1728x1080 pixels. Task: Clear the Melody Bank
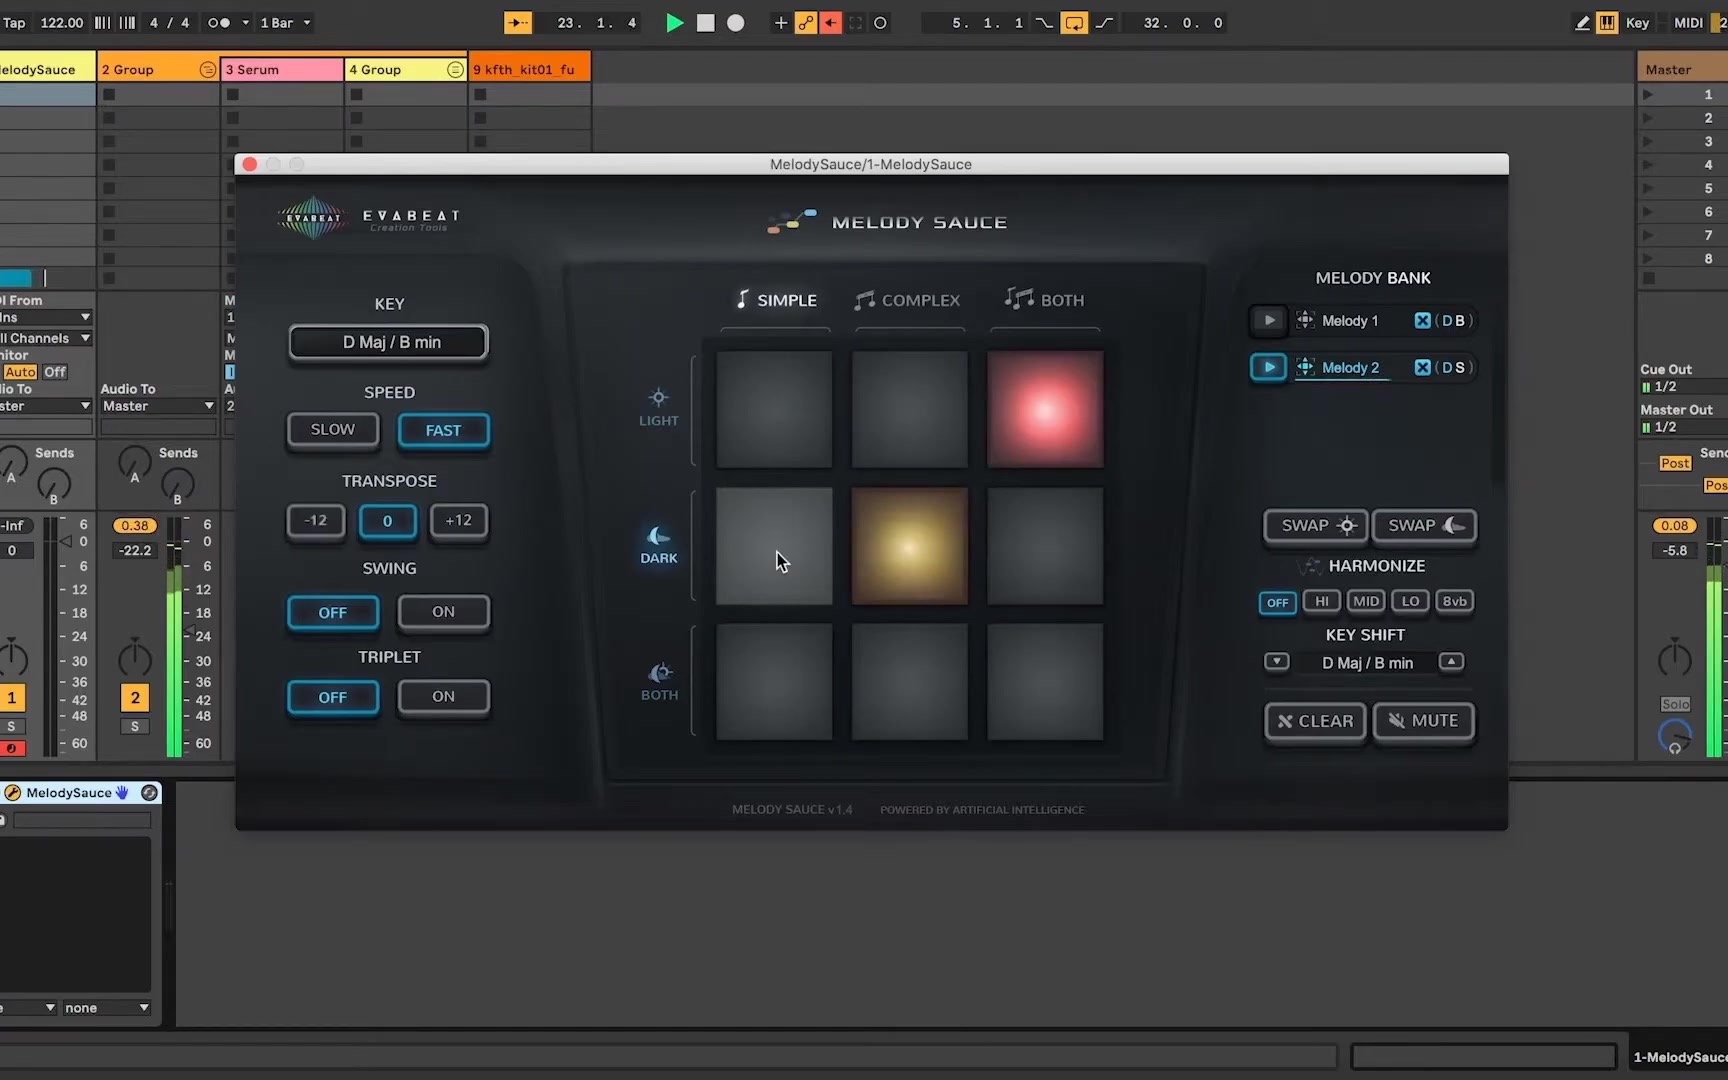[1315, 721]
